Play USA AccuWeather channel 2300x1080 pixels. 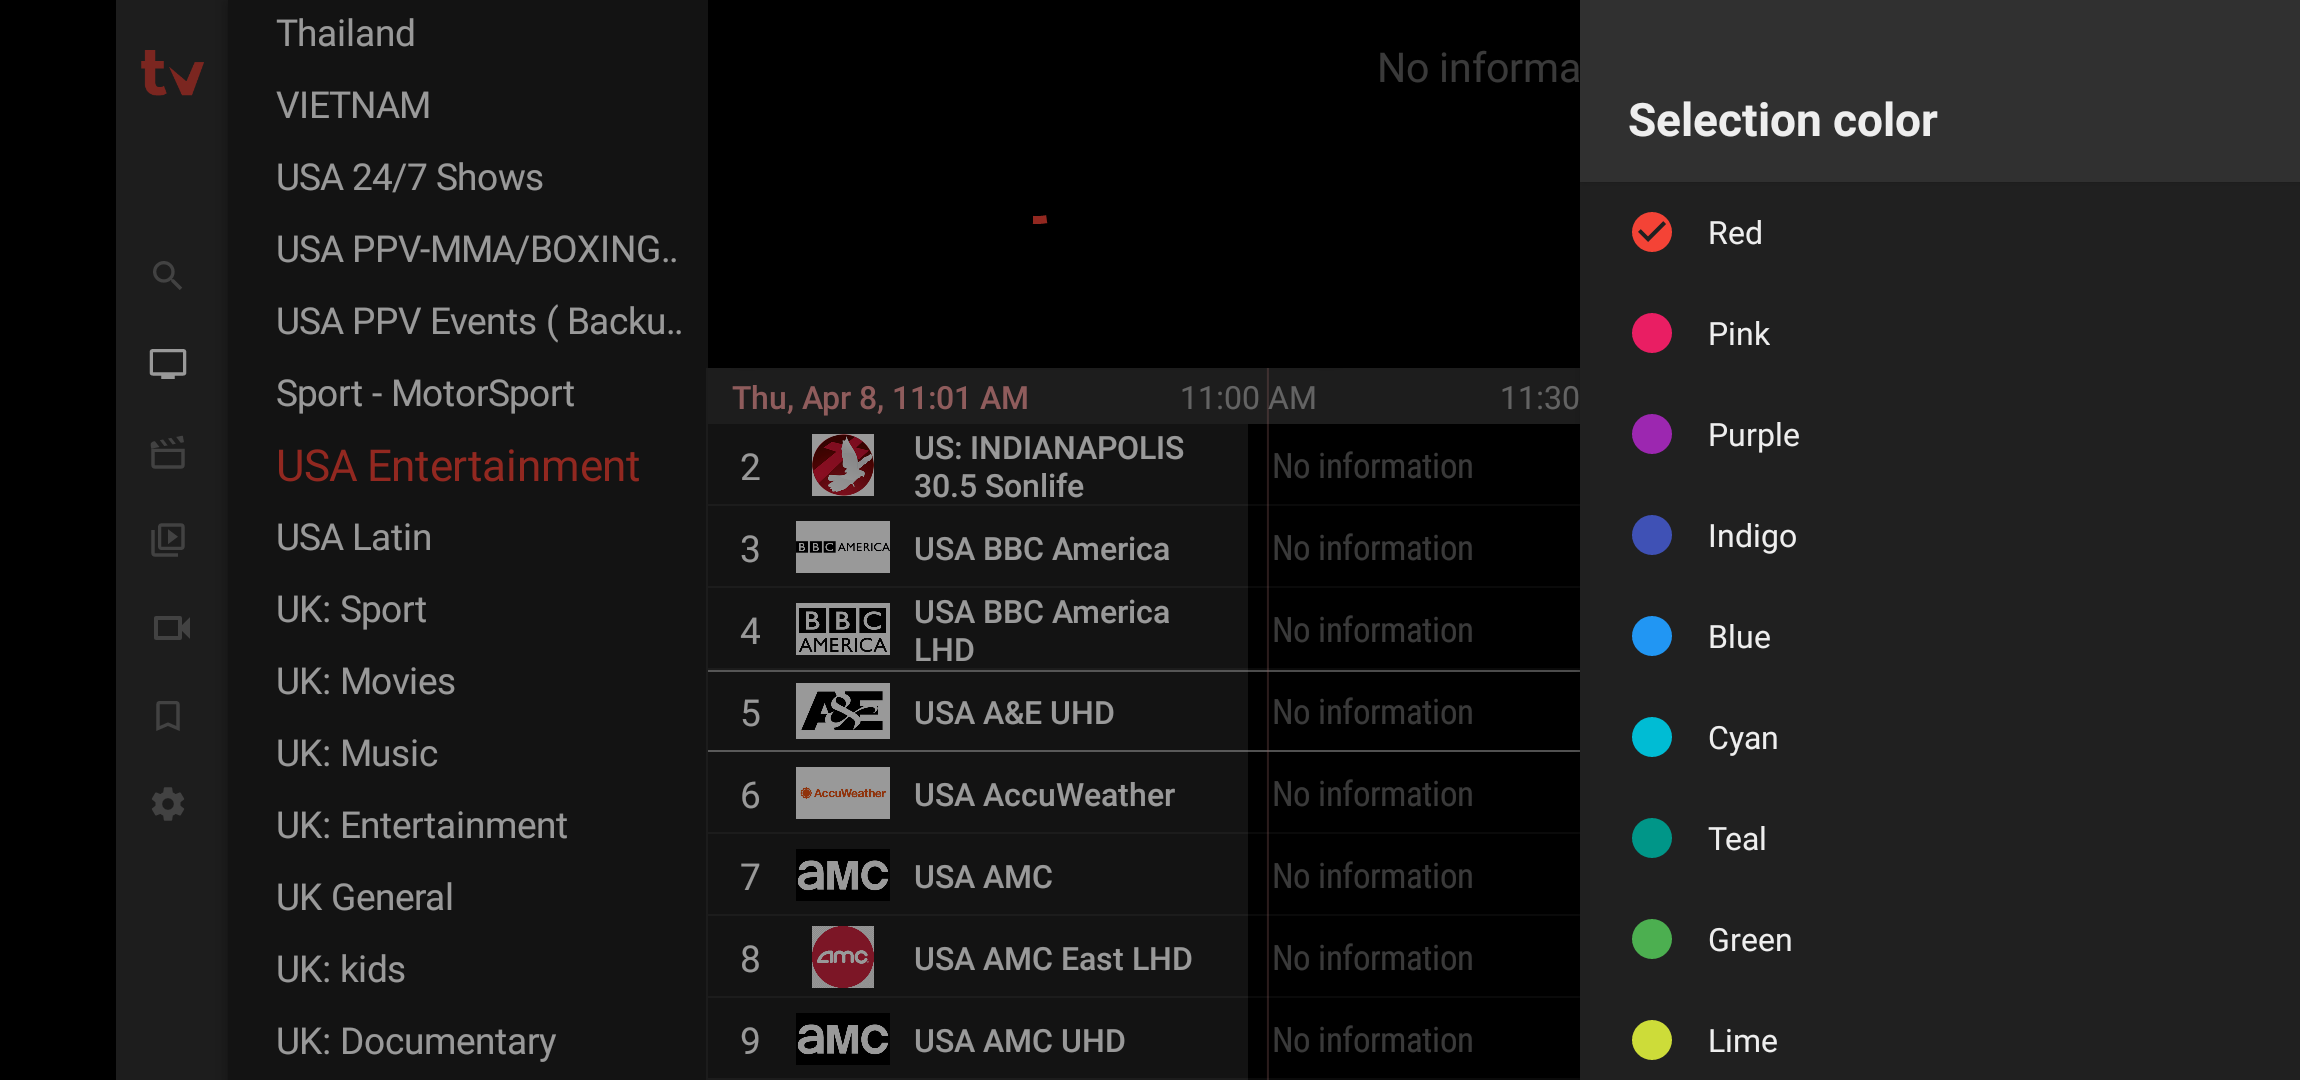[x=978, y=794]
